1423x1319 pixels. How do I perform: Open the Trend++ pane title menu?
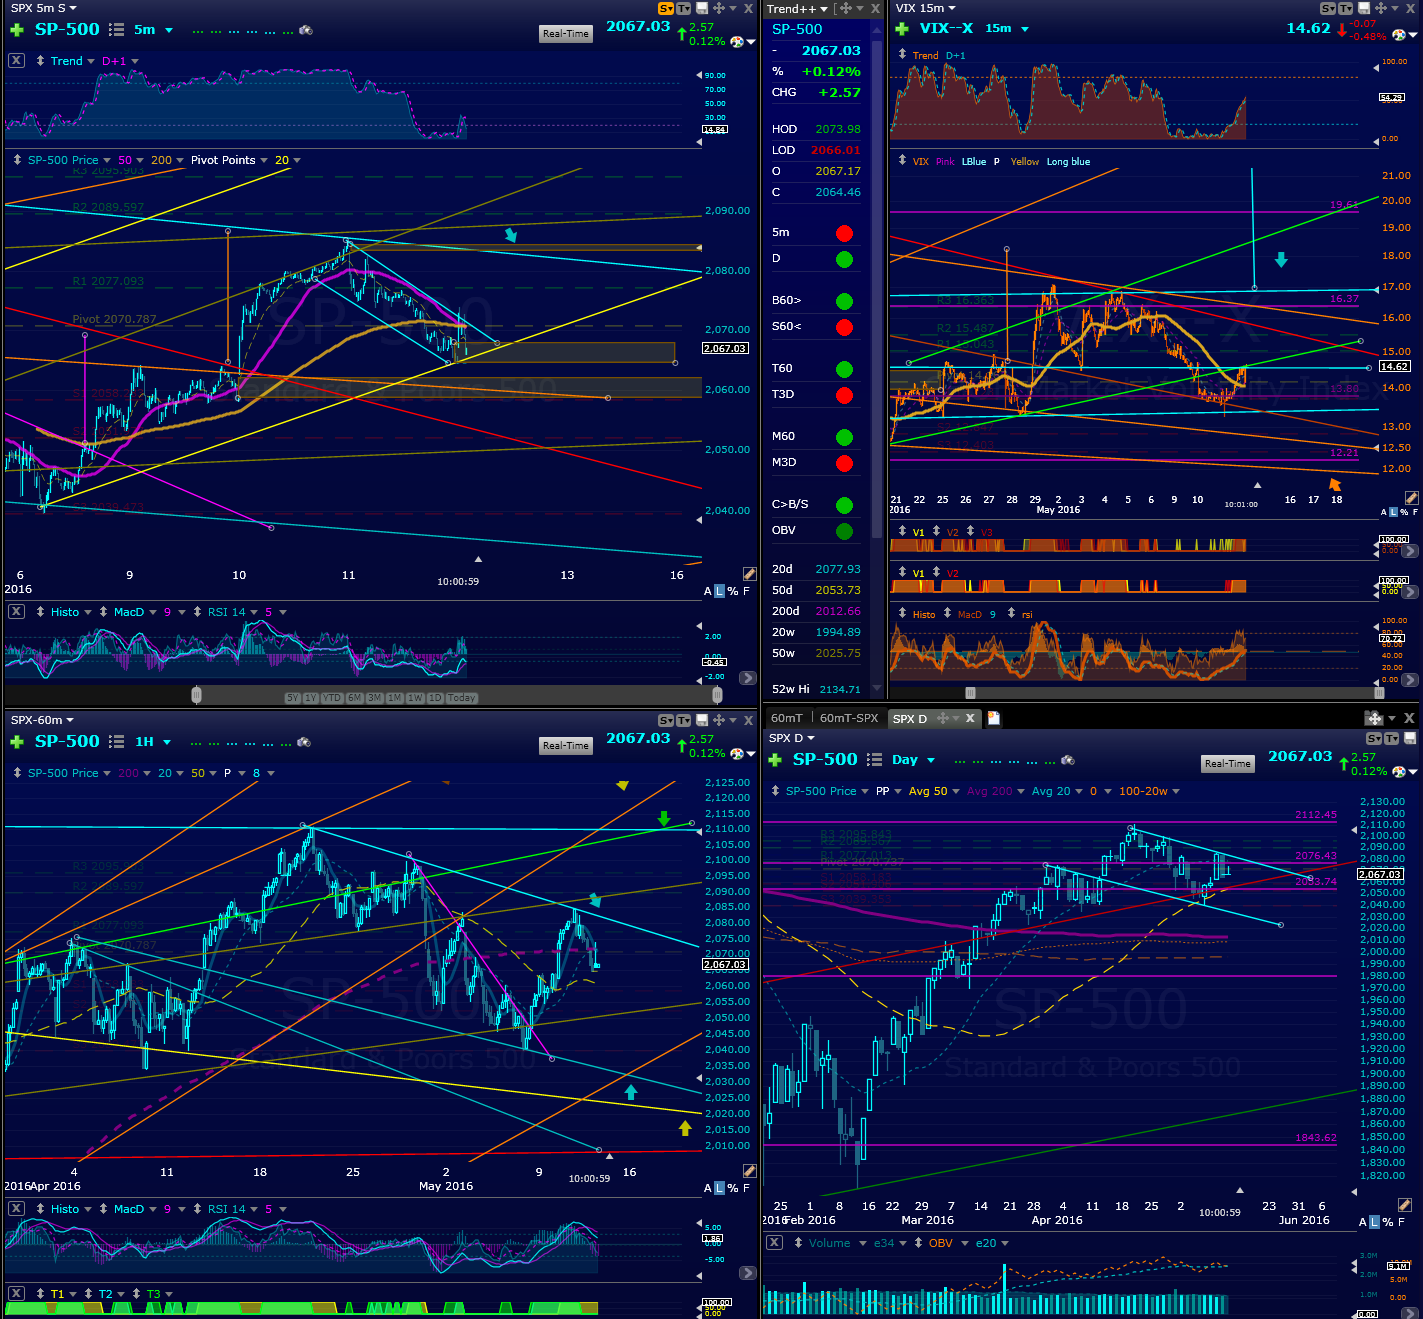click(797, 8)
